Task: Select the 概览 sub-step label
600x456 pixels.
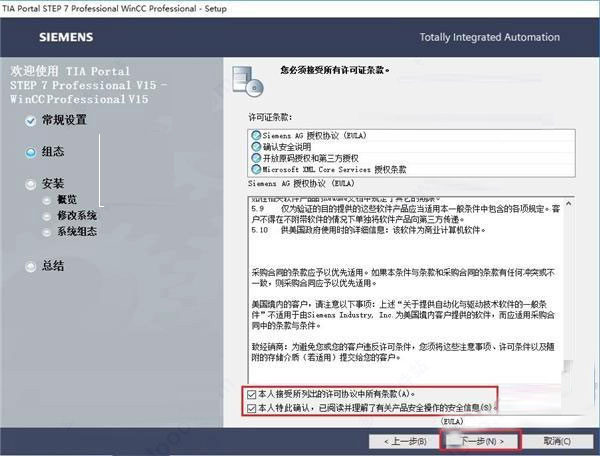Action: click(x=67, y=199)
